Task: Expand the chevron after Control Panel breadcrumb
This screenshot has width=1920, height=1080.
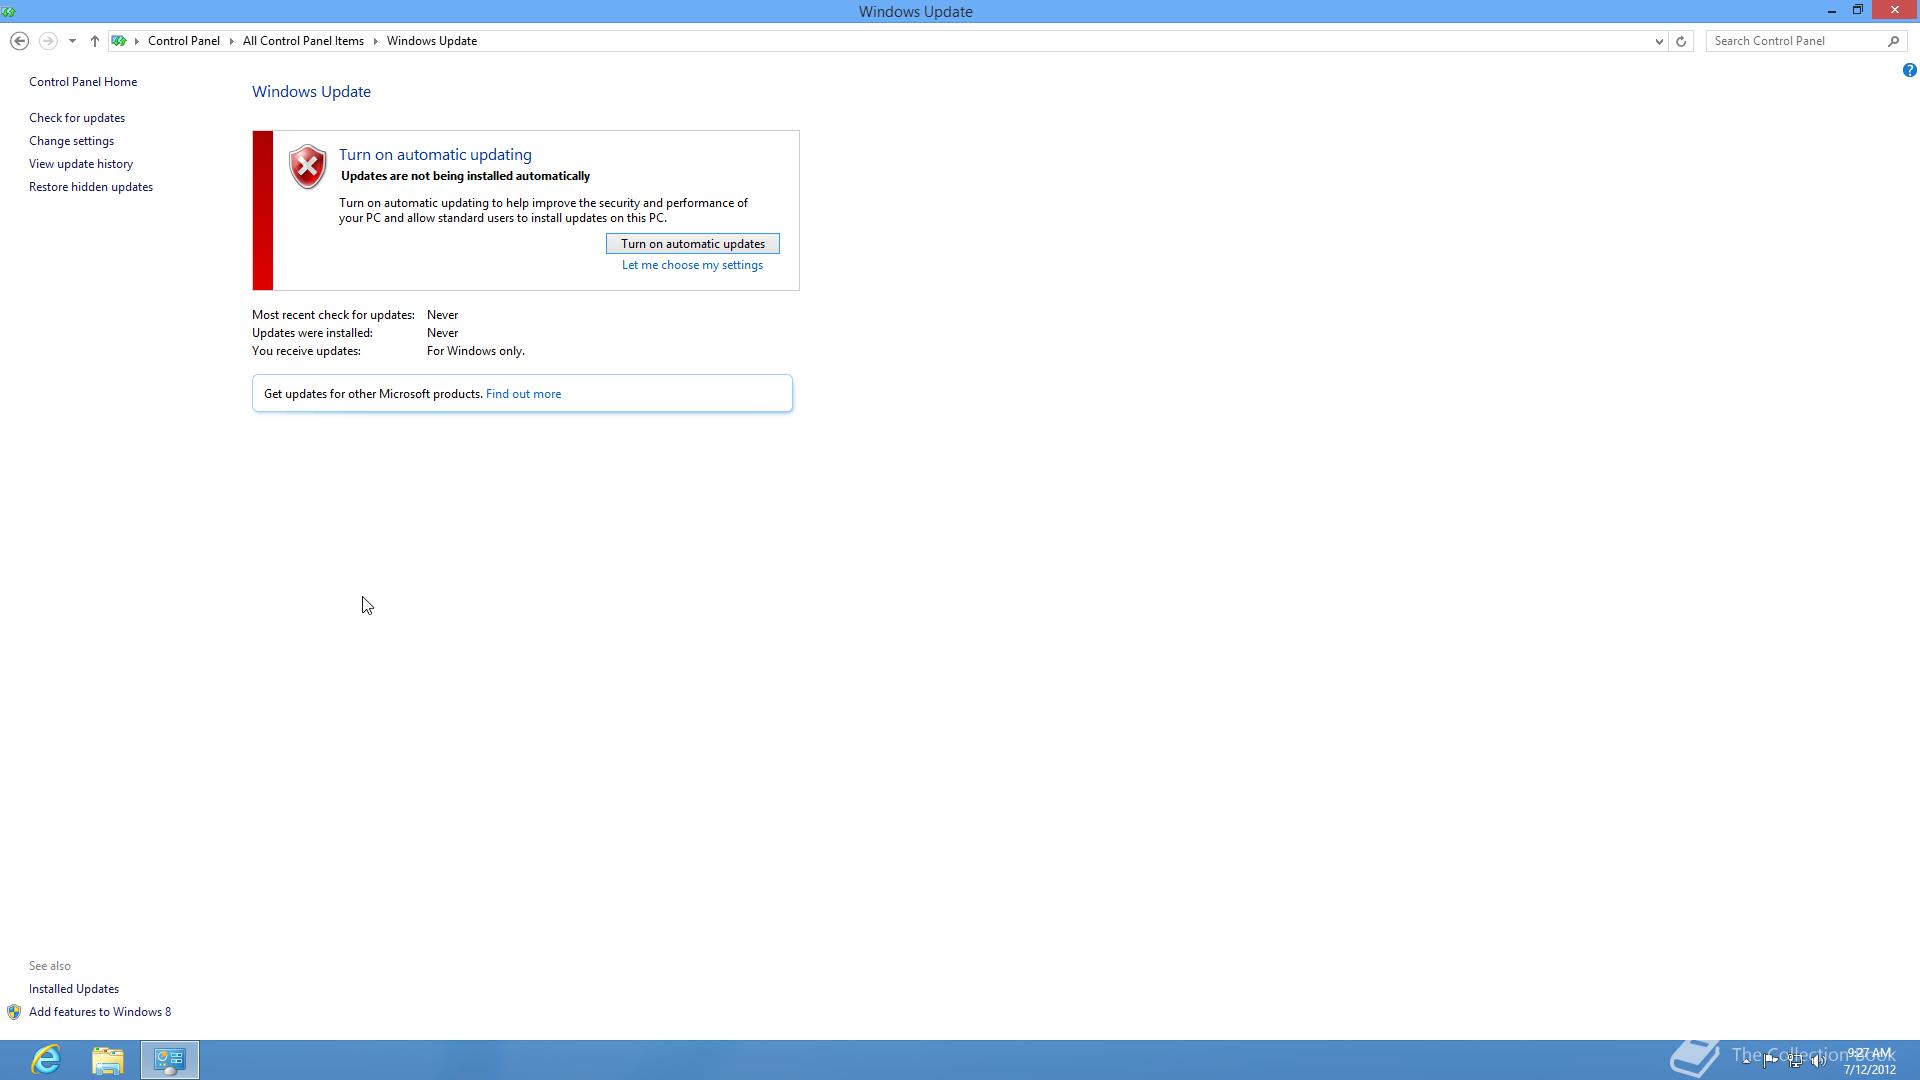Action: click(231, 41)
